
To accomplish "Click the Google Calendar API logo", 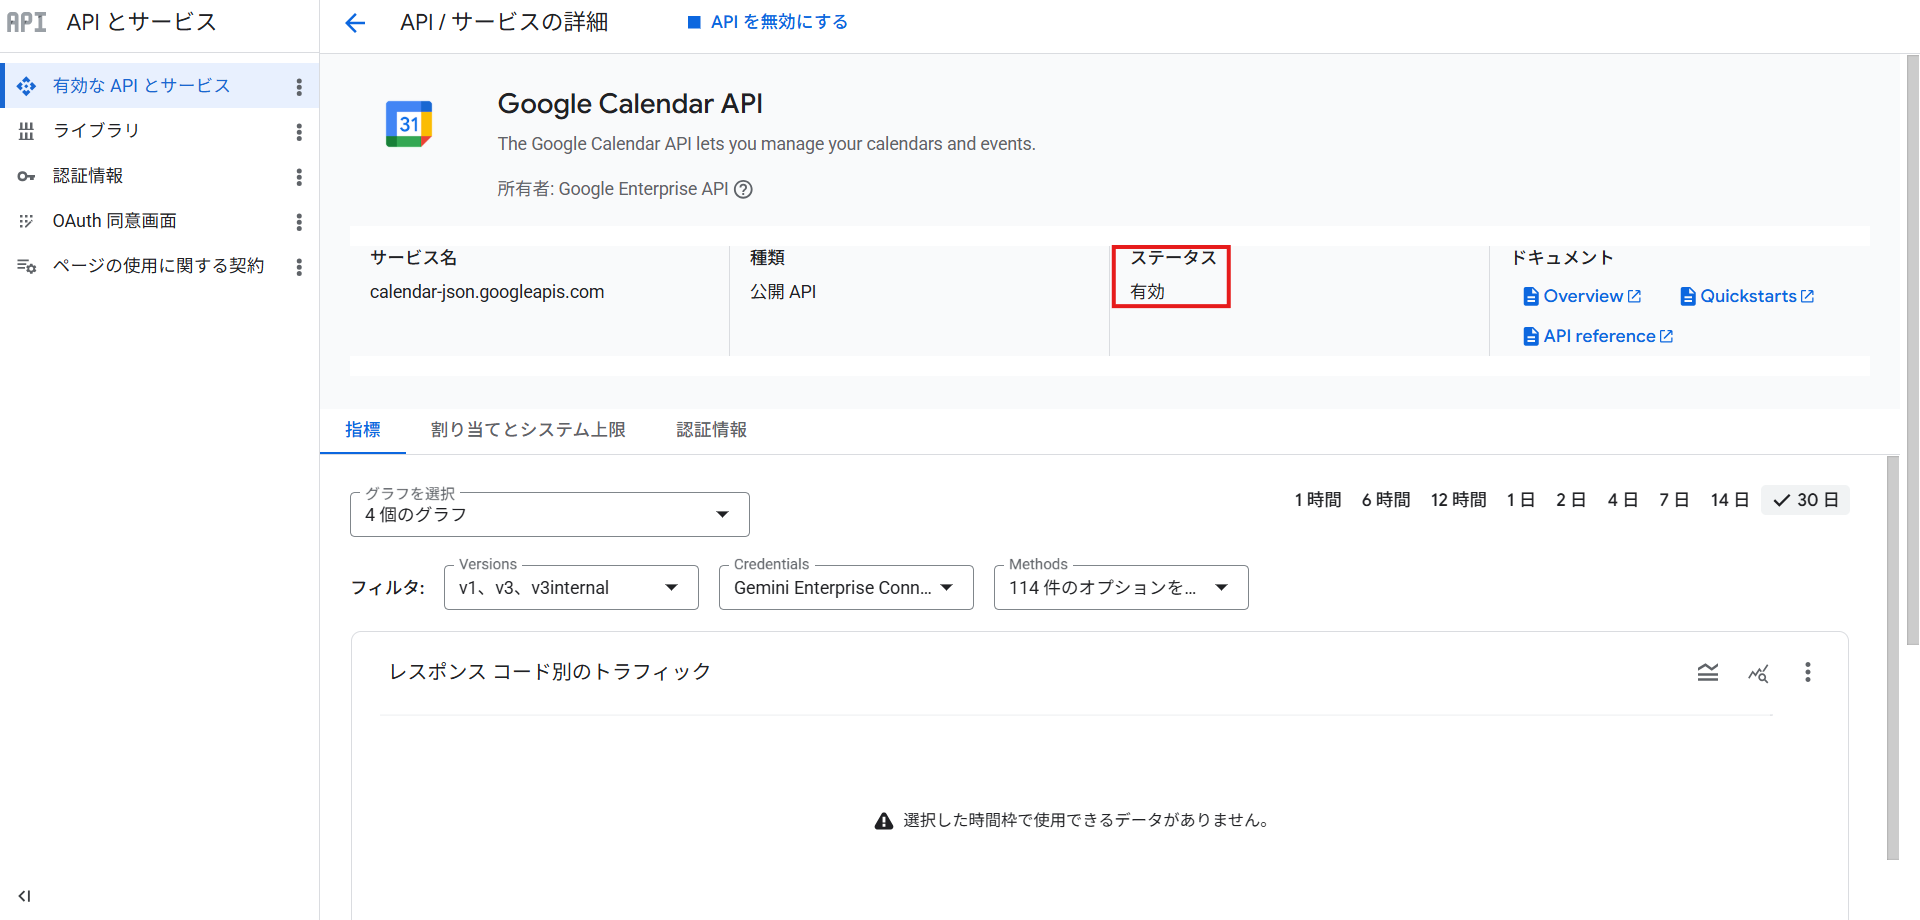I will 409,124.
